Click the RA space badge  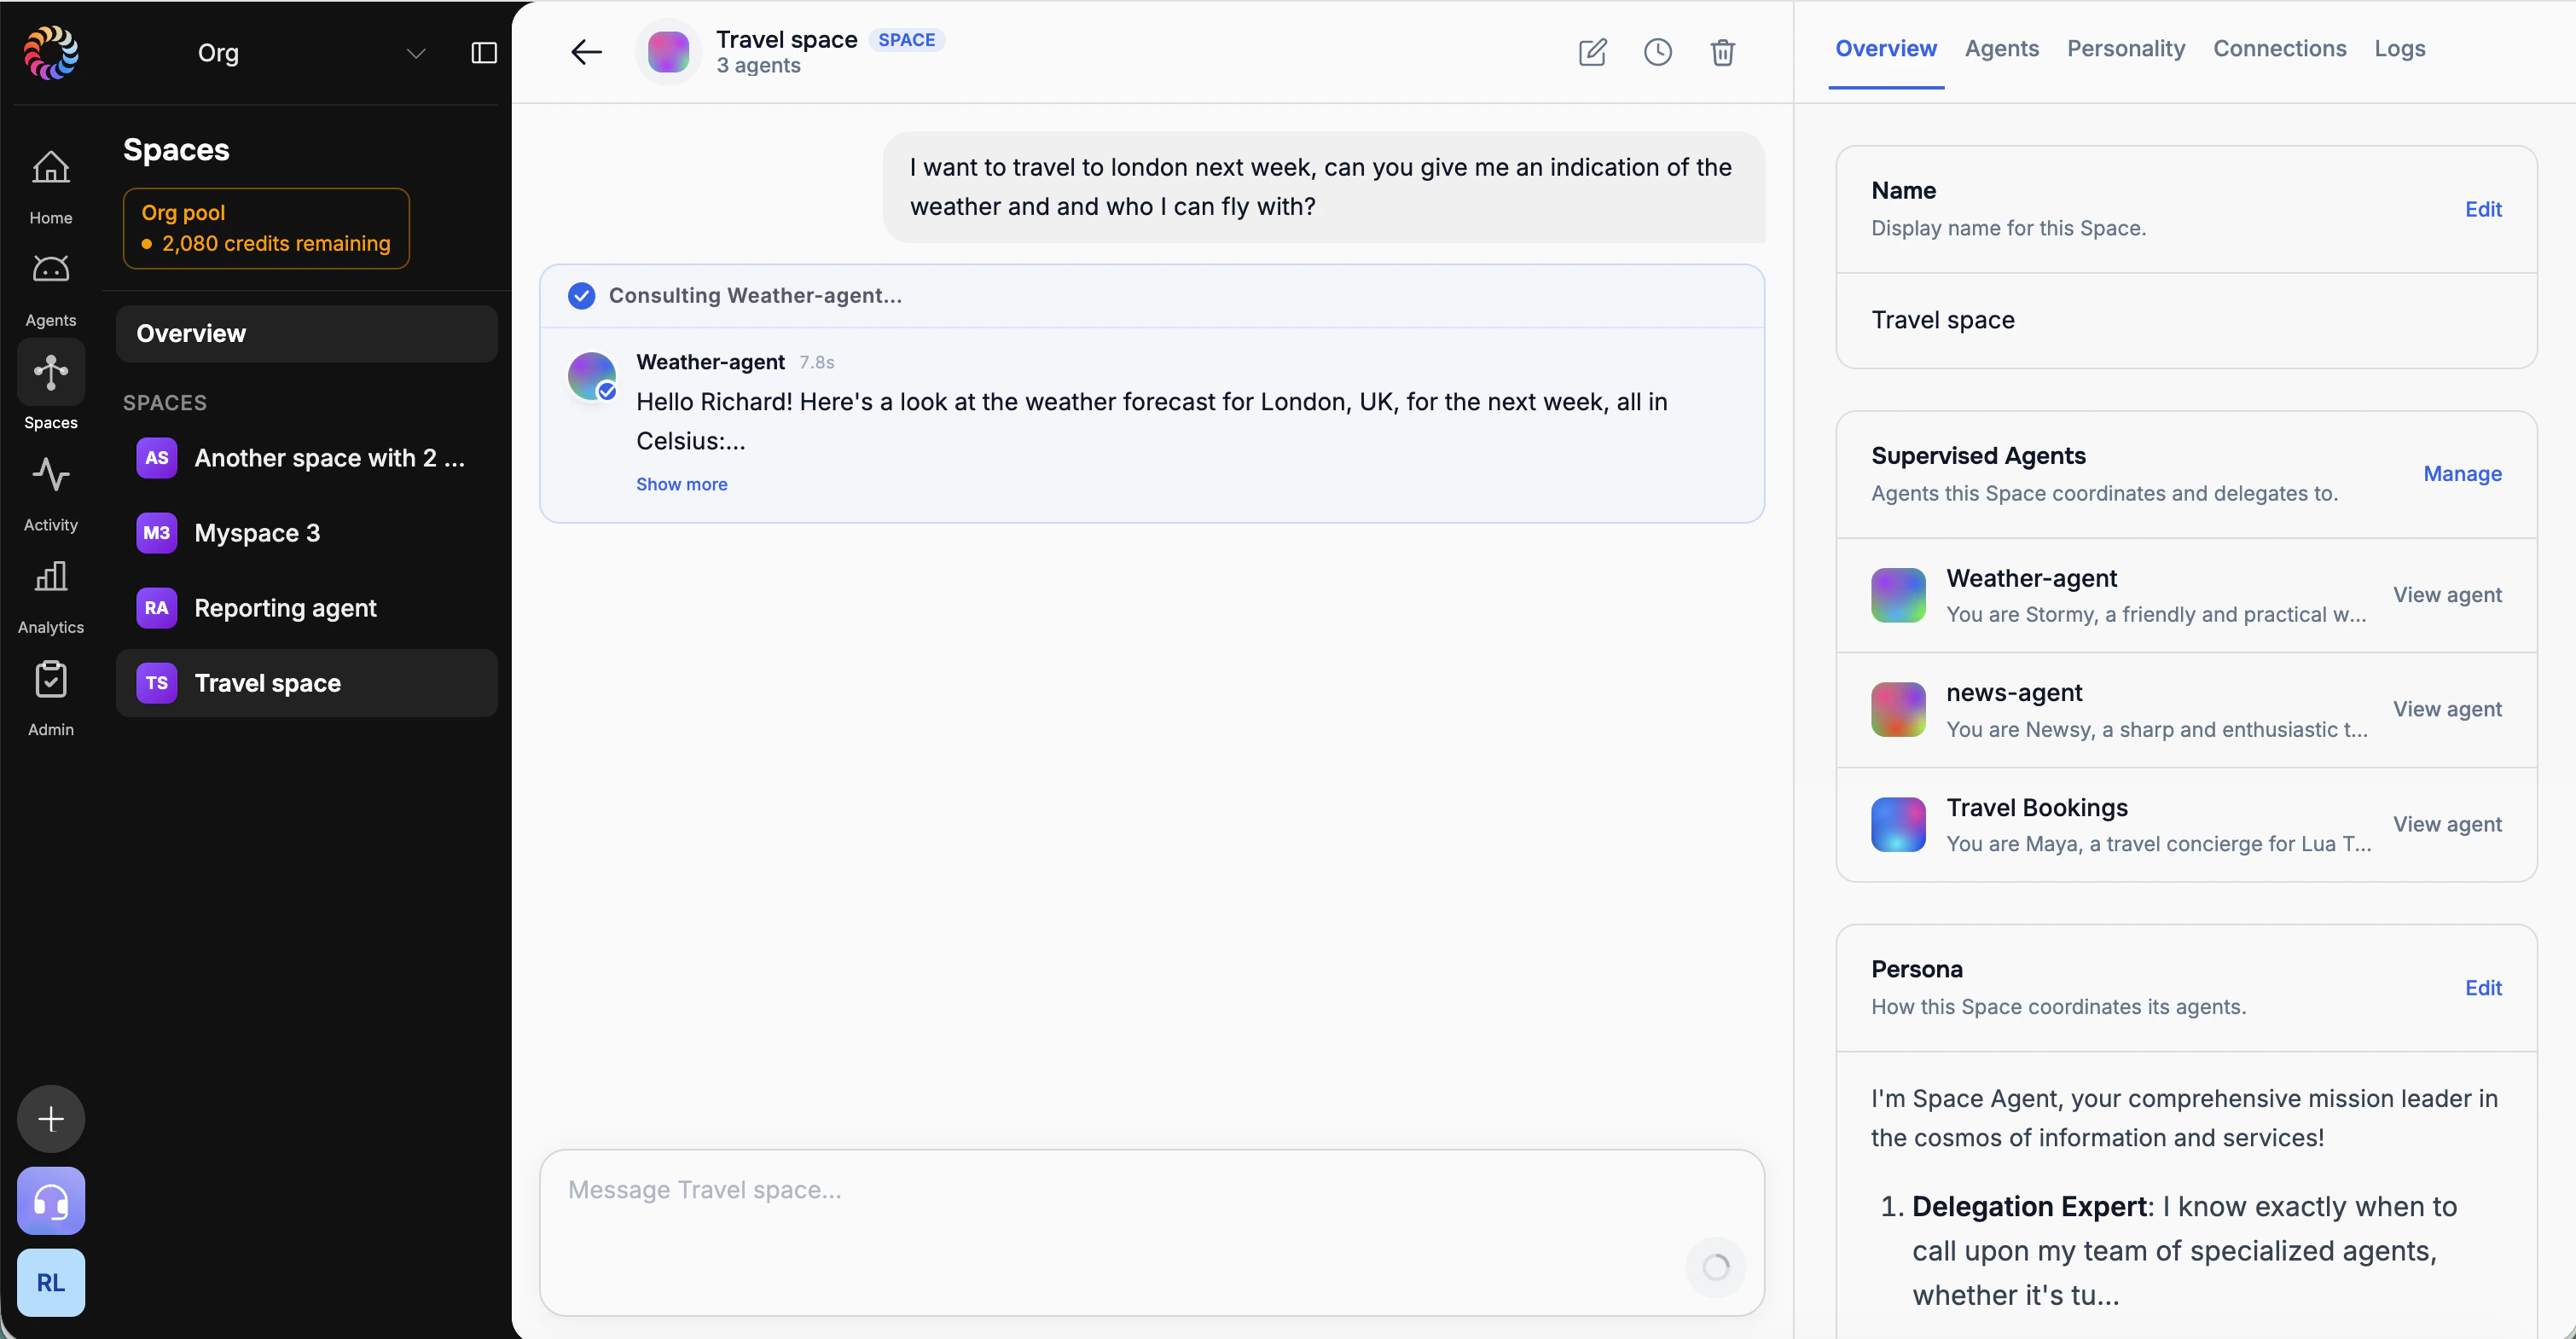click(x=157, y=608)
